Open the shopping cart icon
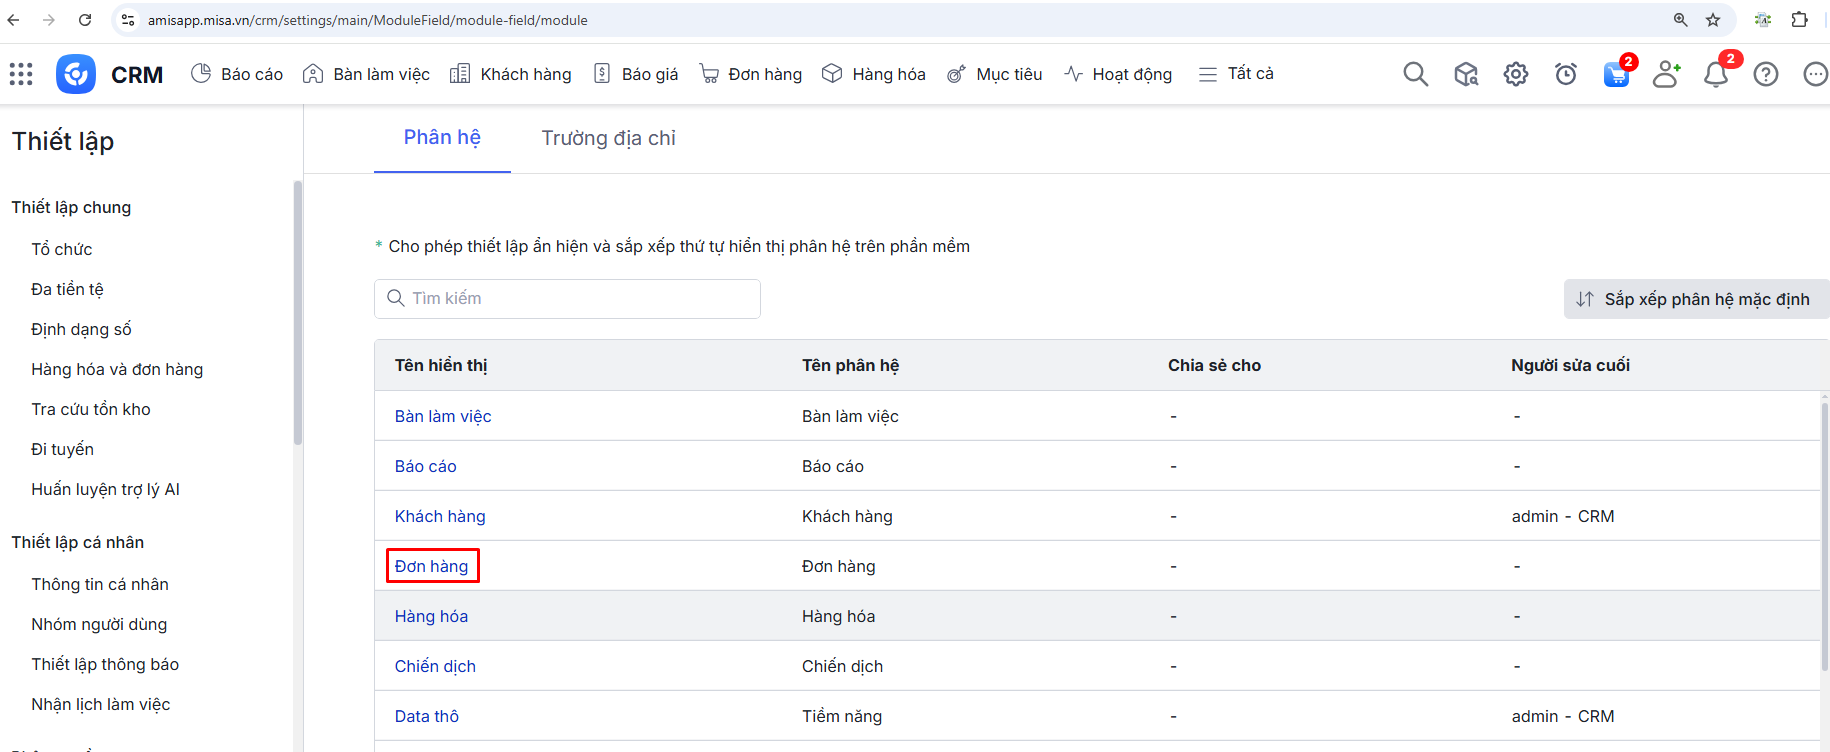 click(1616, 75)
